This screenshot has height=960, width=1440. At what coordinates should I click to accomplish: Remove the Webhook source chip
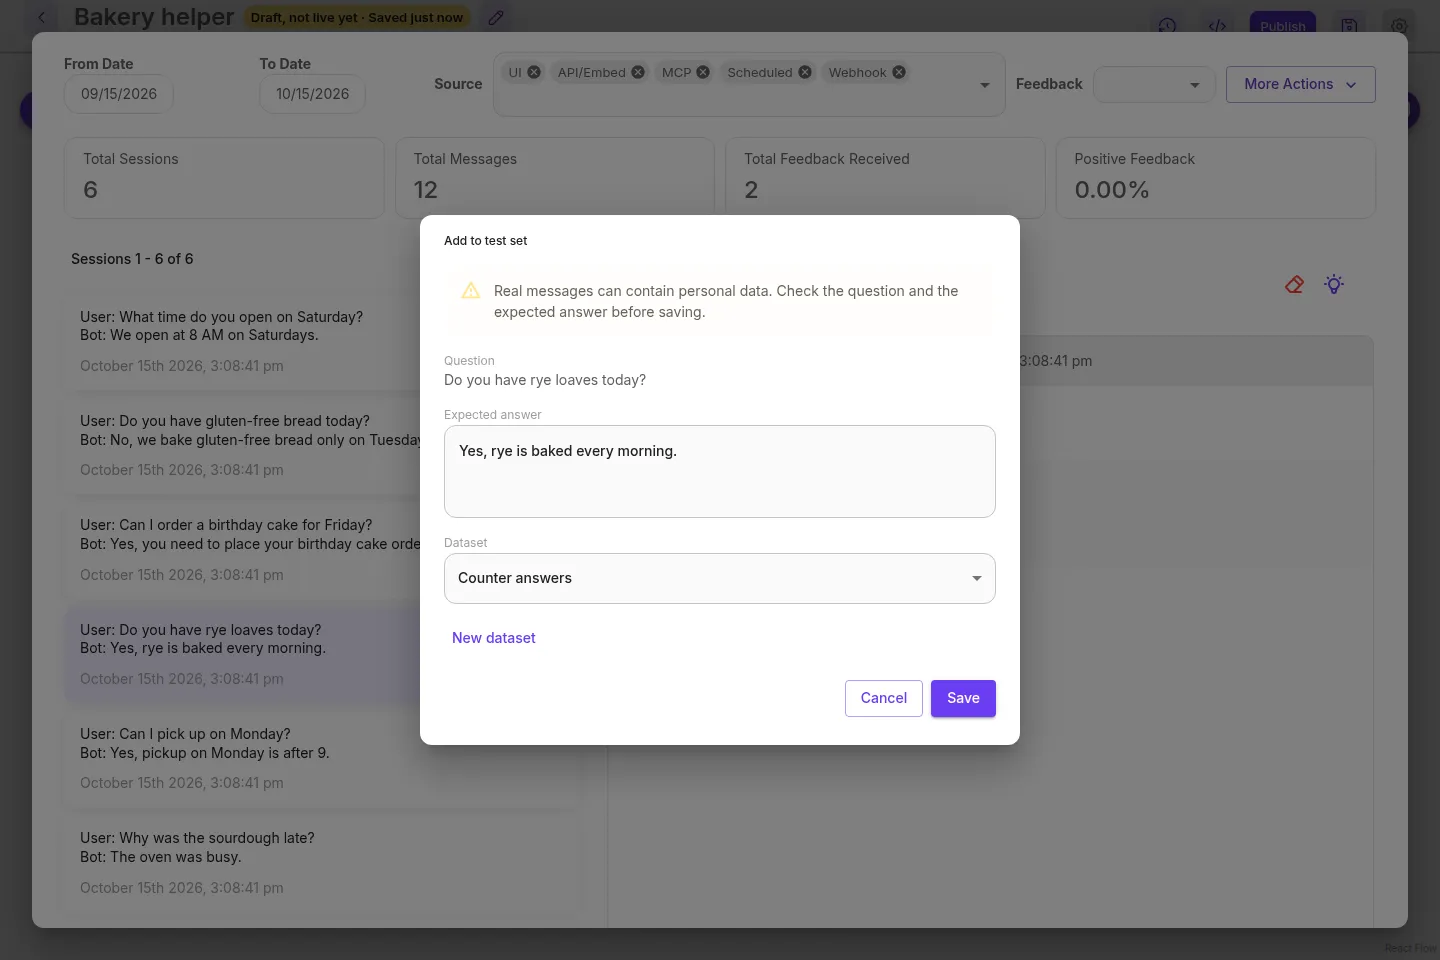tap(899, 72)
